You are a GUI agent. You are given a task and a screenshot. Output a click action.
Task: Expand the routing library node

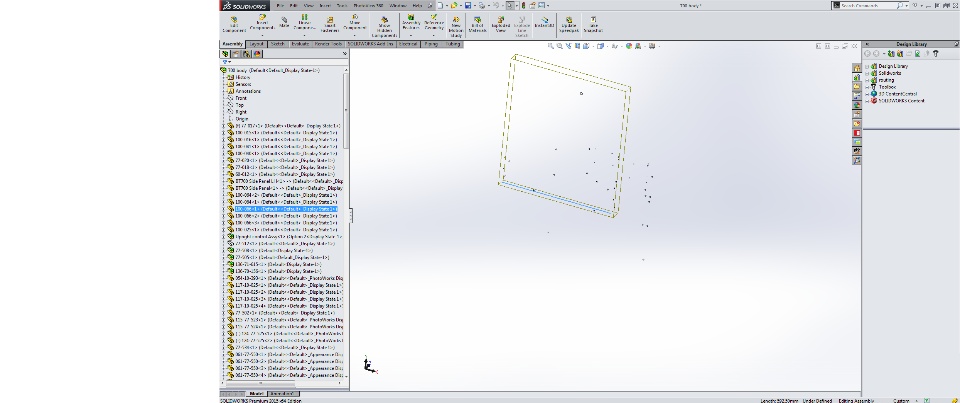point(867,80)
